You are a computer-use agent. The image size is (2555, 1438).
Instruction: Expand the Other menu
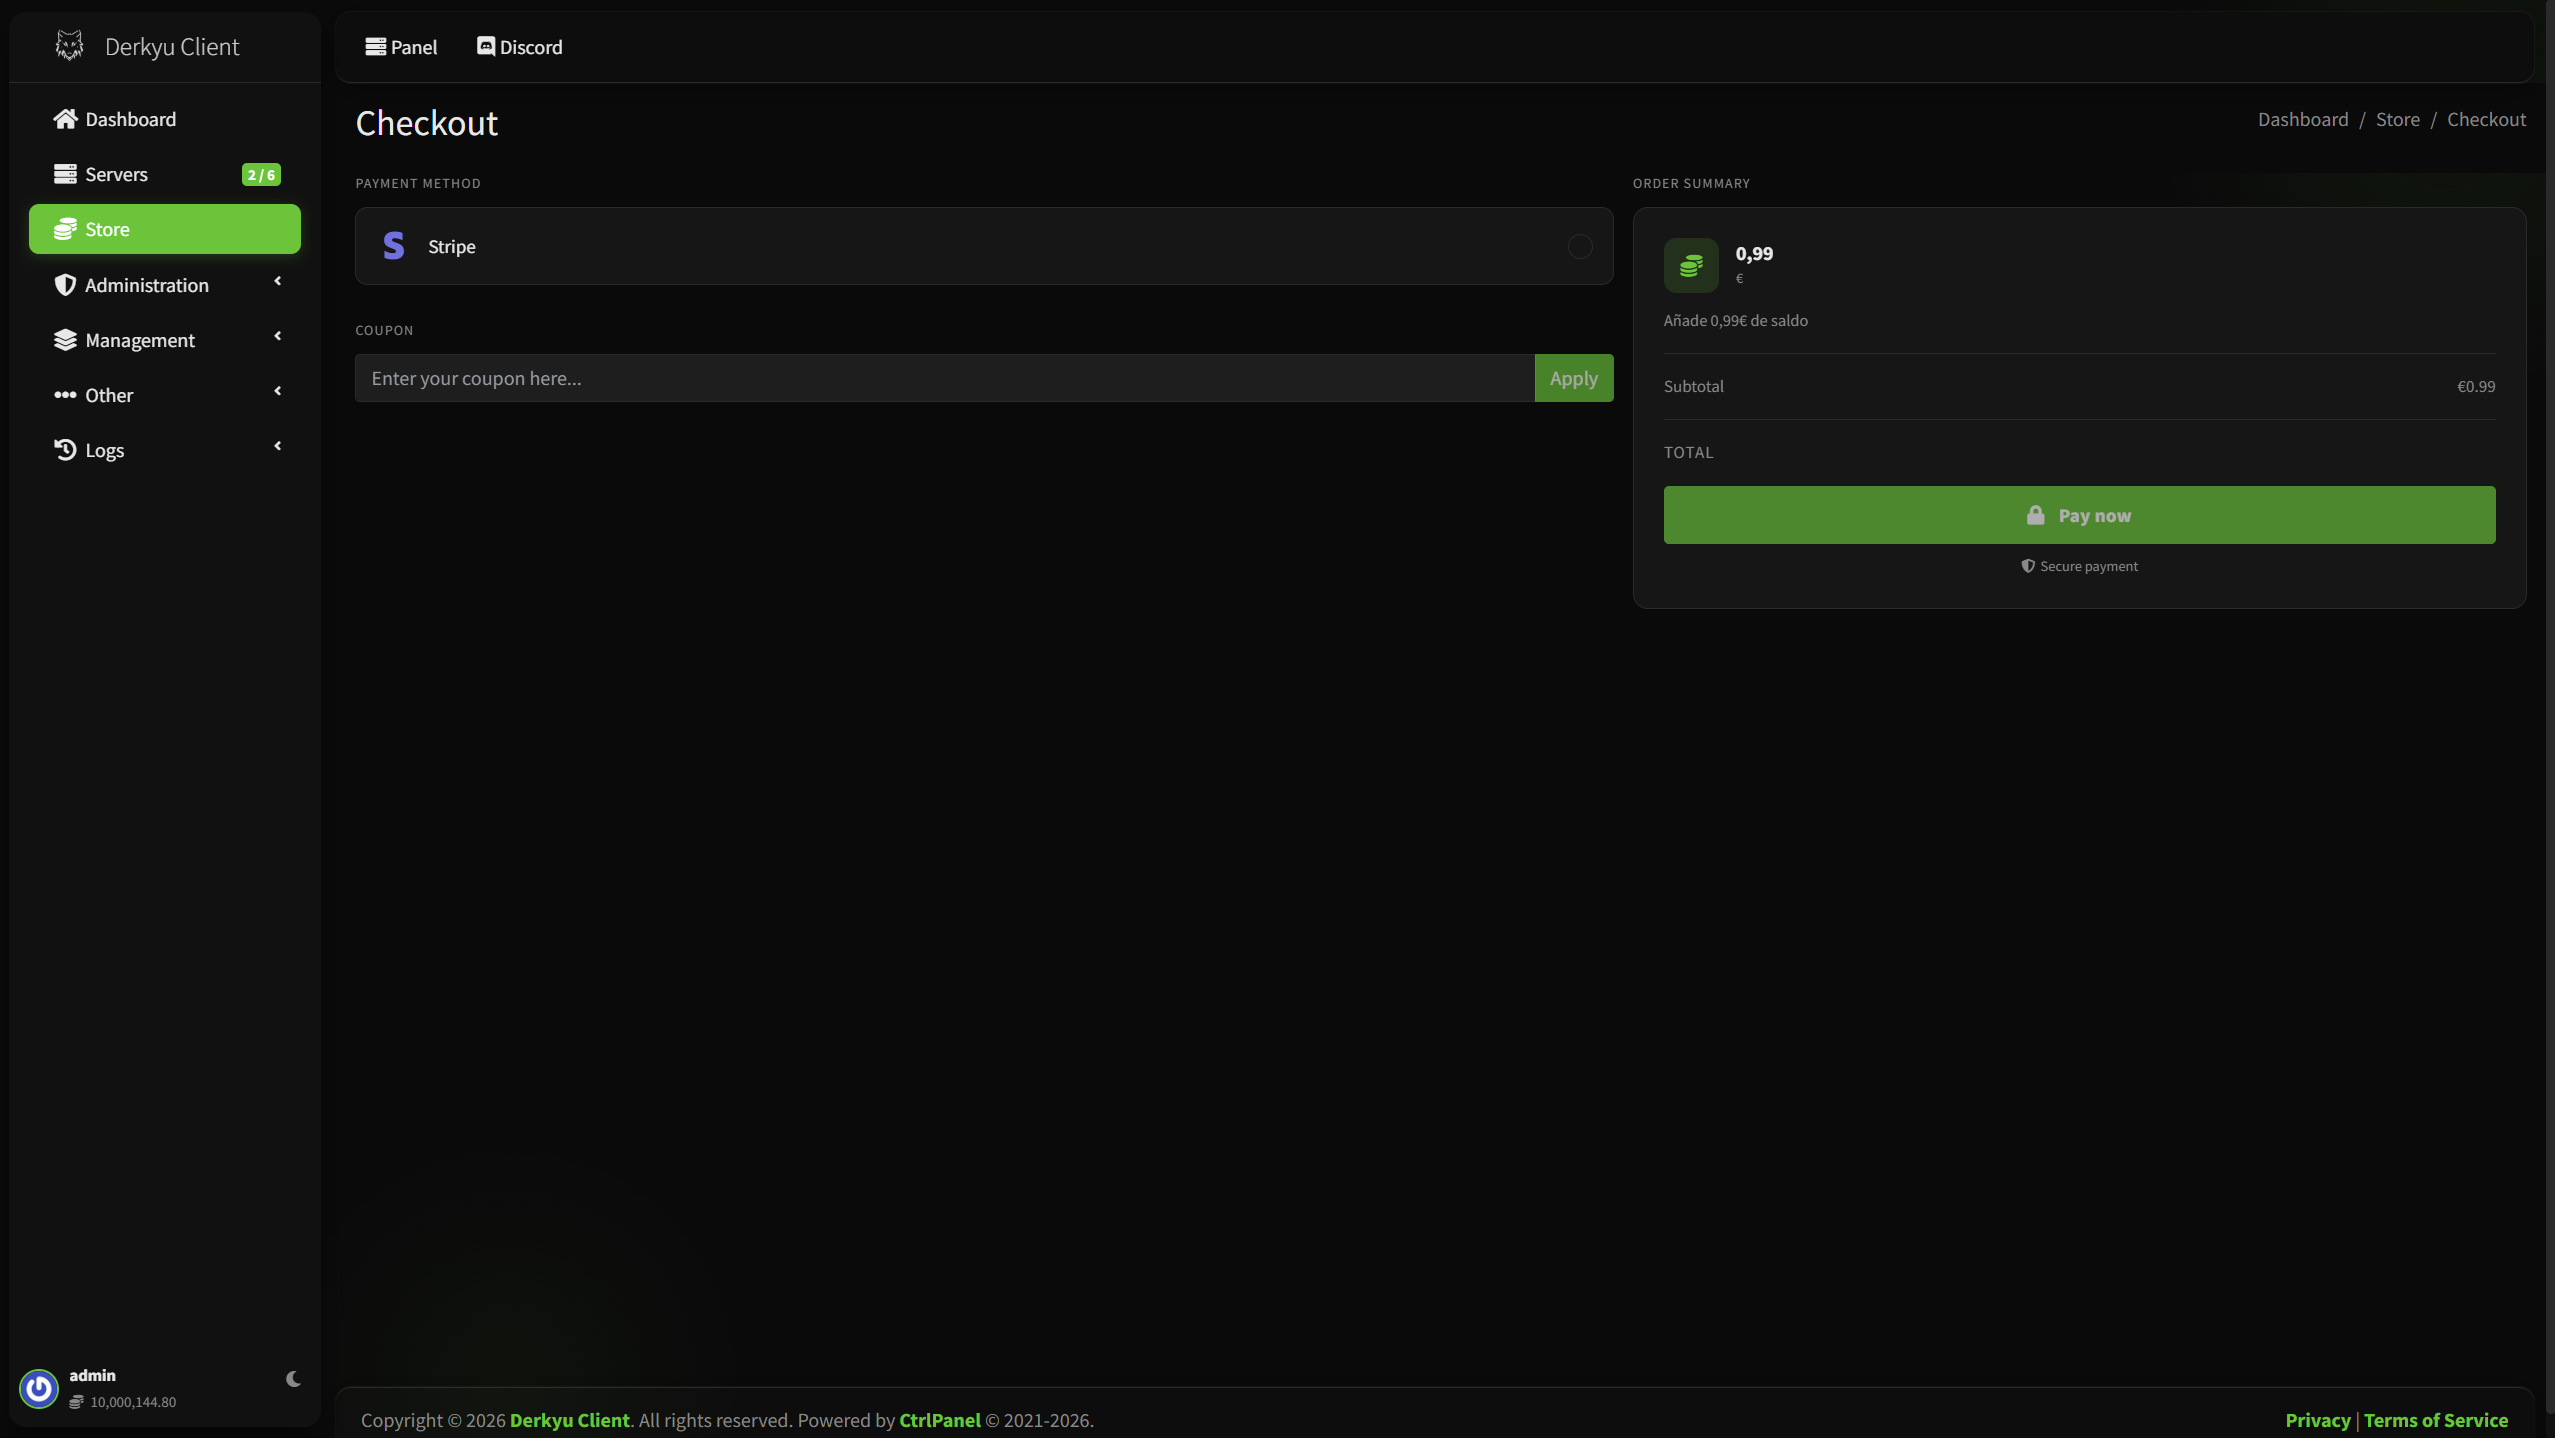pyautogui.click(x=165, y=395)
